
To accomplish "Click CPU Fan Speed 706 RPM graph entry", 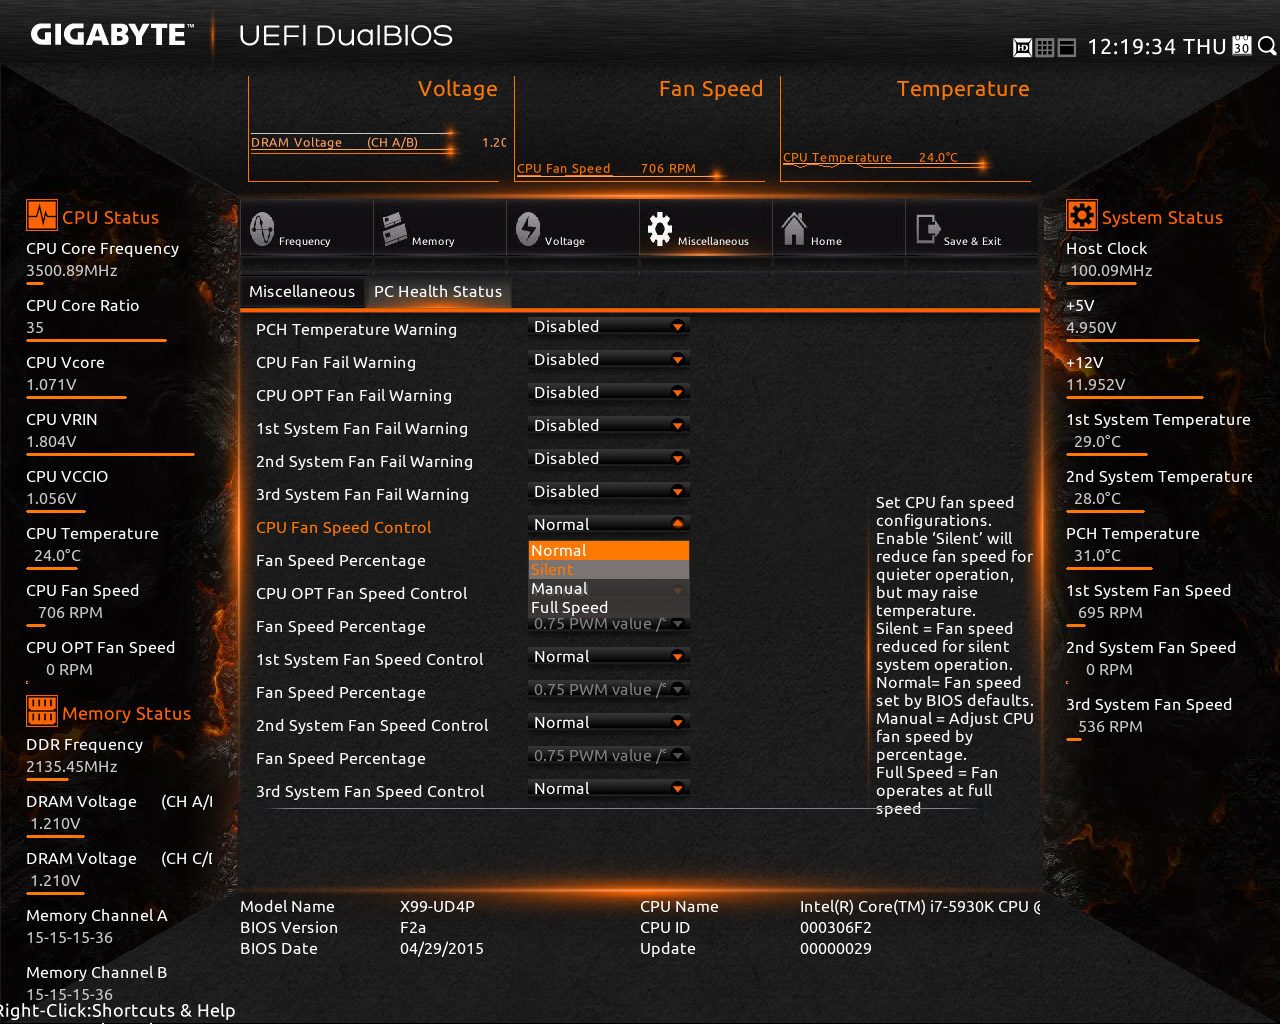I will [x=606, y=169].
